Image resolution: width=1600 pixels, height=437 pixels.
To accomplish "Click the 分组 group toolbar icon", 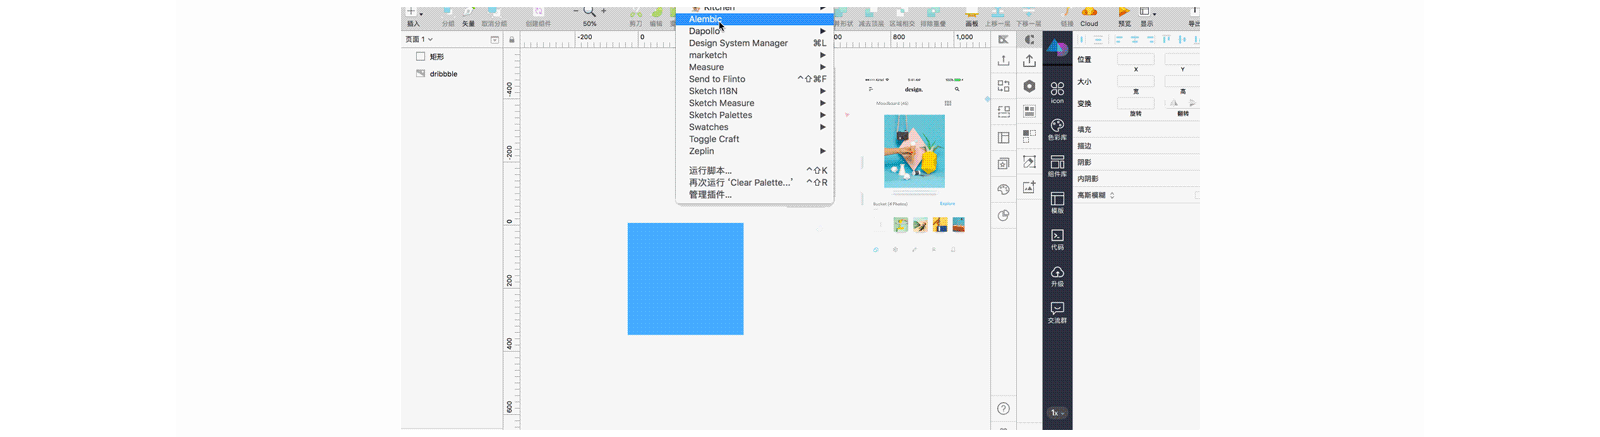I will [x=447, y=17].
